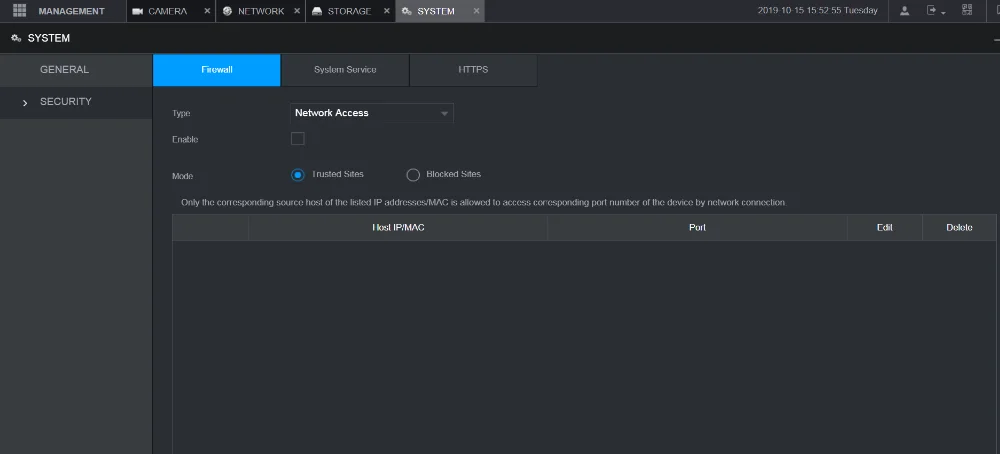Go to MANAGEMENT home

[71, 11]
